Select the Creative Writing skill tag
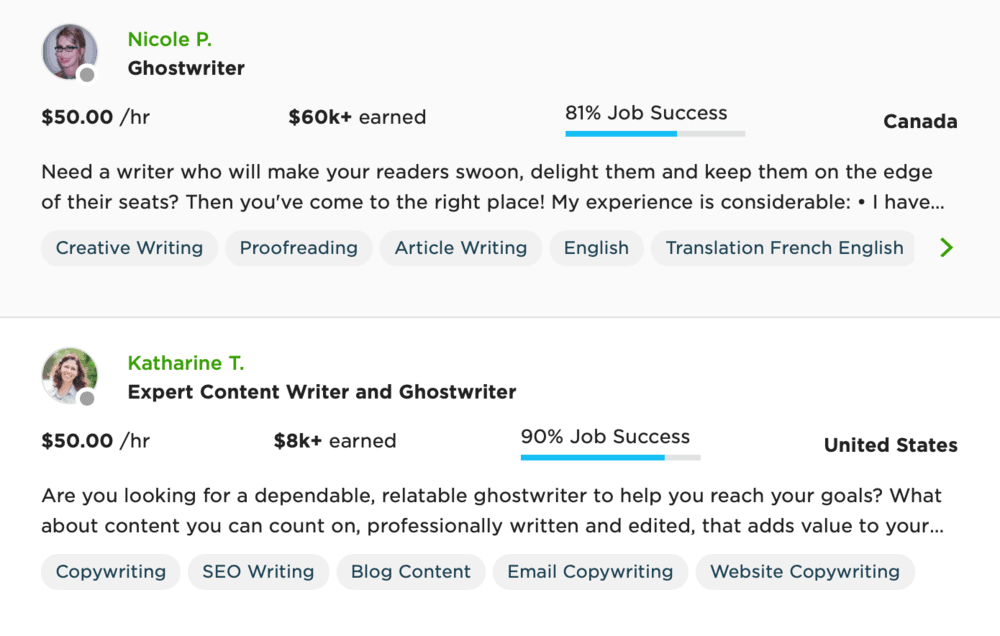The height and width of the screenshot is (636, 1000). [x=128, y=247]
